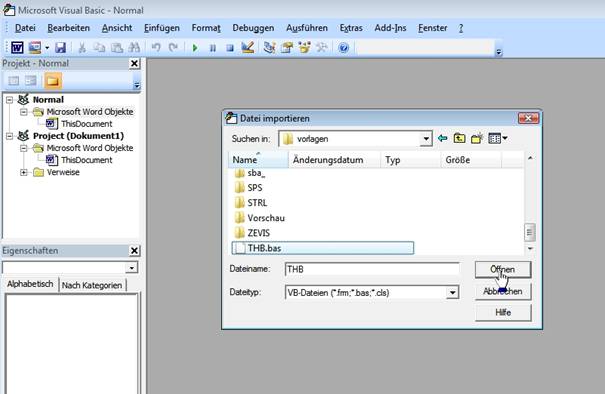
Task: Click the Dateiname input field
Action: point(372,269)
